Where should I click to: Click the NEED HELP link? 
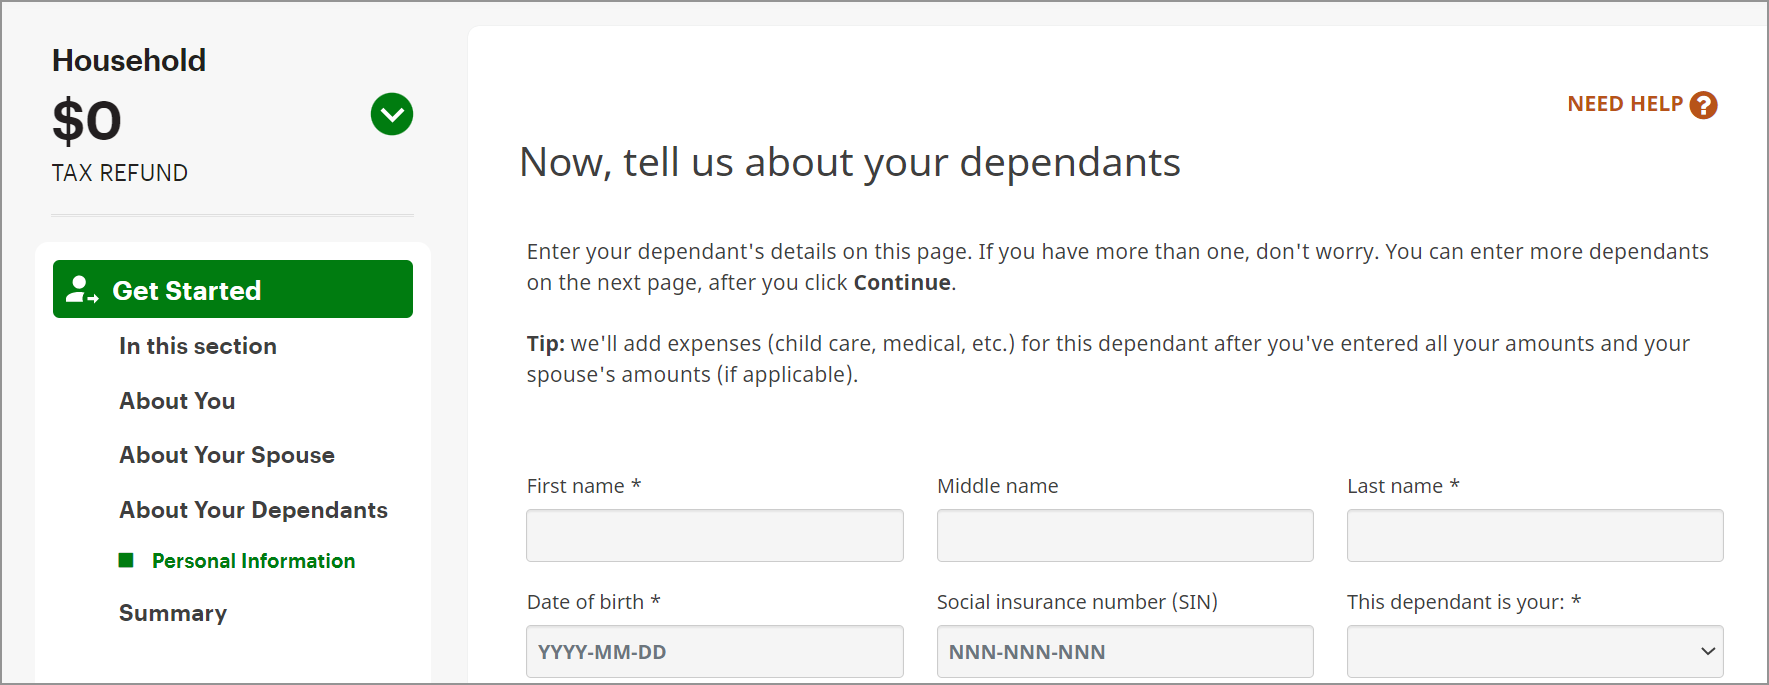1625,104
